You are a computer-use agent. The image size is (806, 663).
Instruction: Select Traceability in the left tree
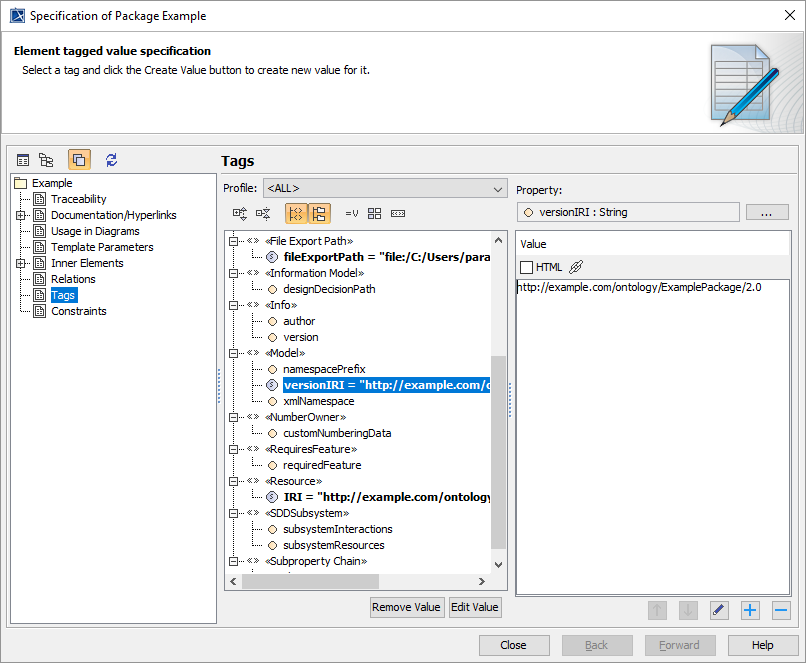(78, 199)
